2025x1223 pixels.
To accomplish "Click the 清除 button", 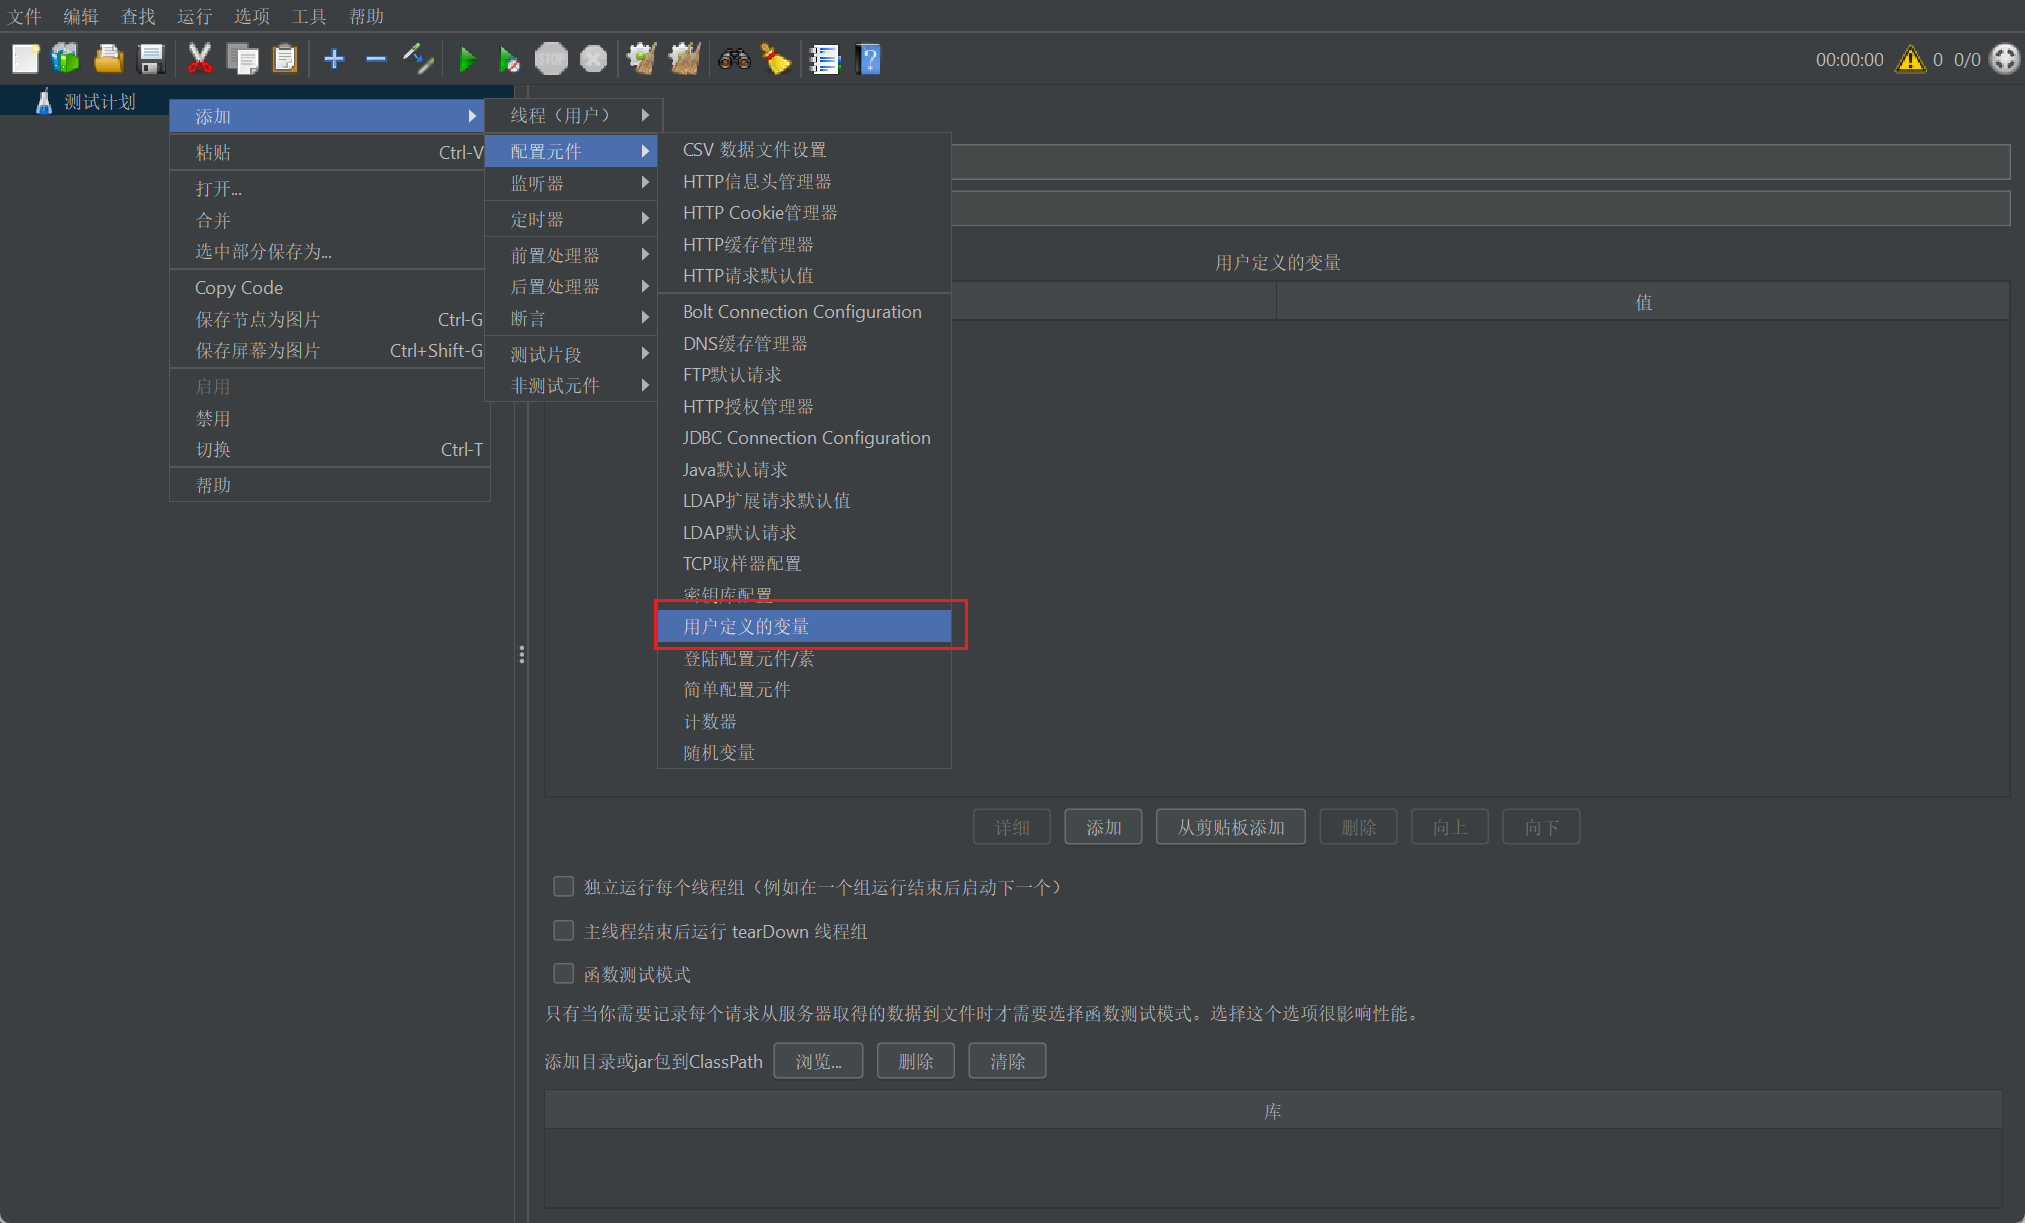I will coord(1007,1061).
